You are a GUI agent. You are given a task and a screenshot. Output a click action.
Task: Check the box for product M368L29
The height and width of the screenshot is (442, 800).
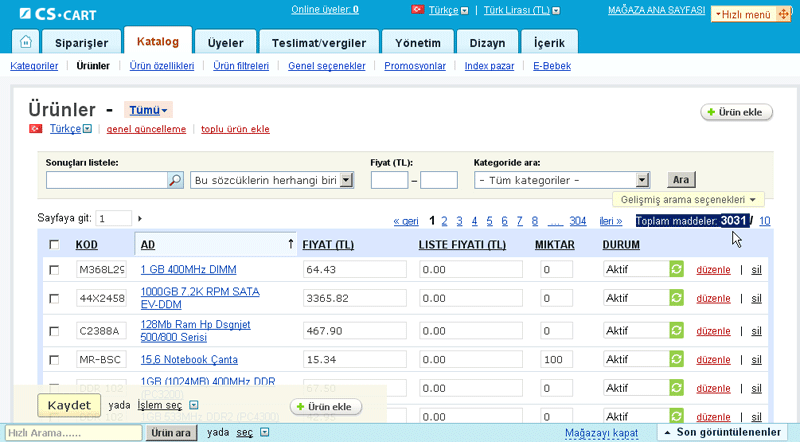coord(54,269)
